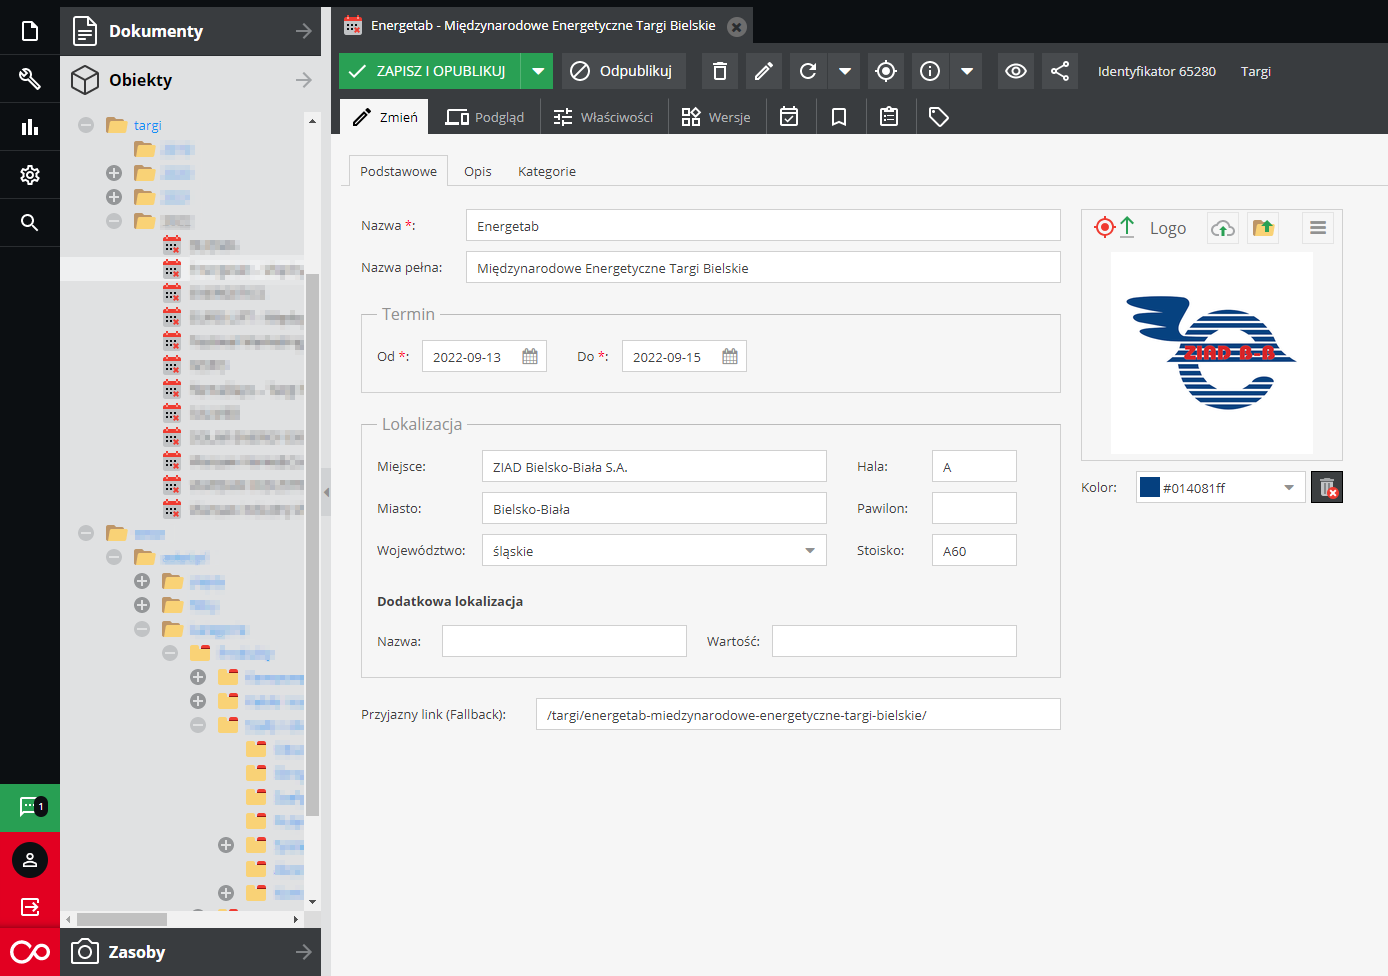Viewport: 1388px width, 976px height.
Task: Rename the object with pencil toolbar icon
Action: (764, 71)
